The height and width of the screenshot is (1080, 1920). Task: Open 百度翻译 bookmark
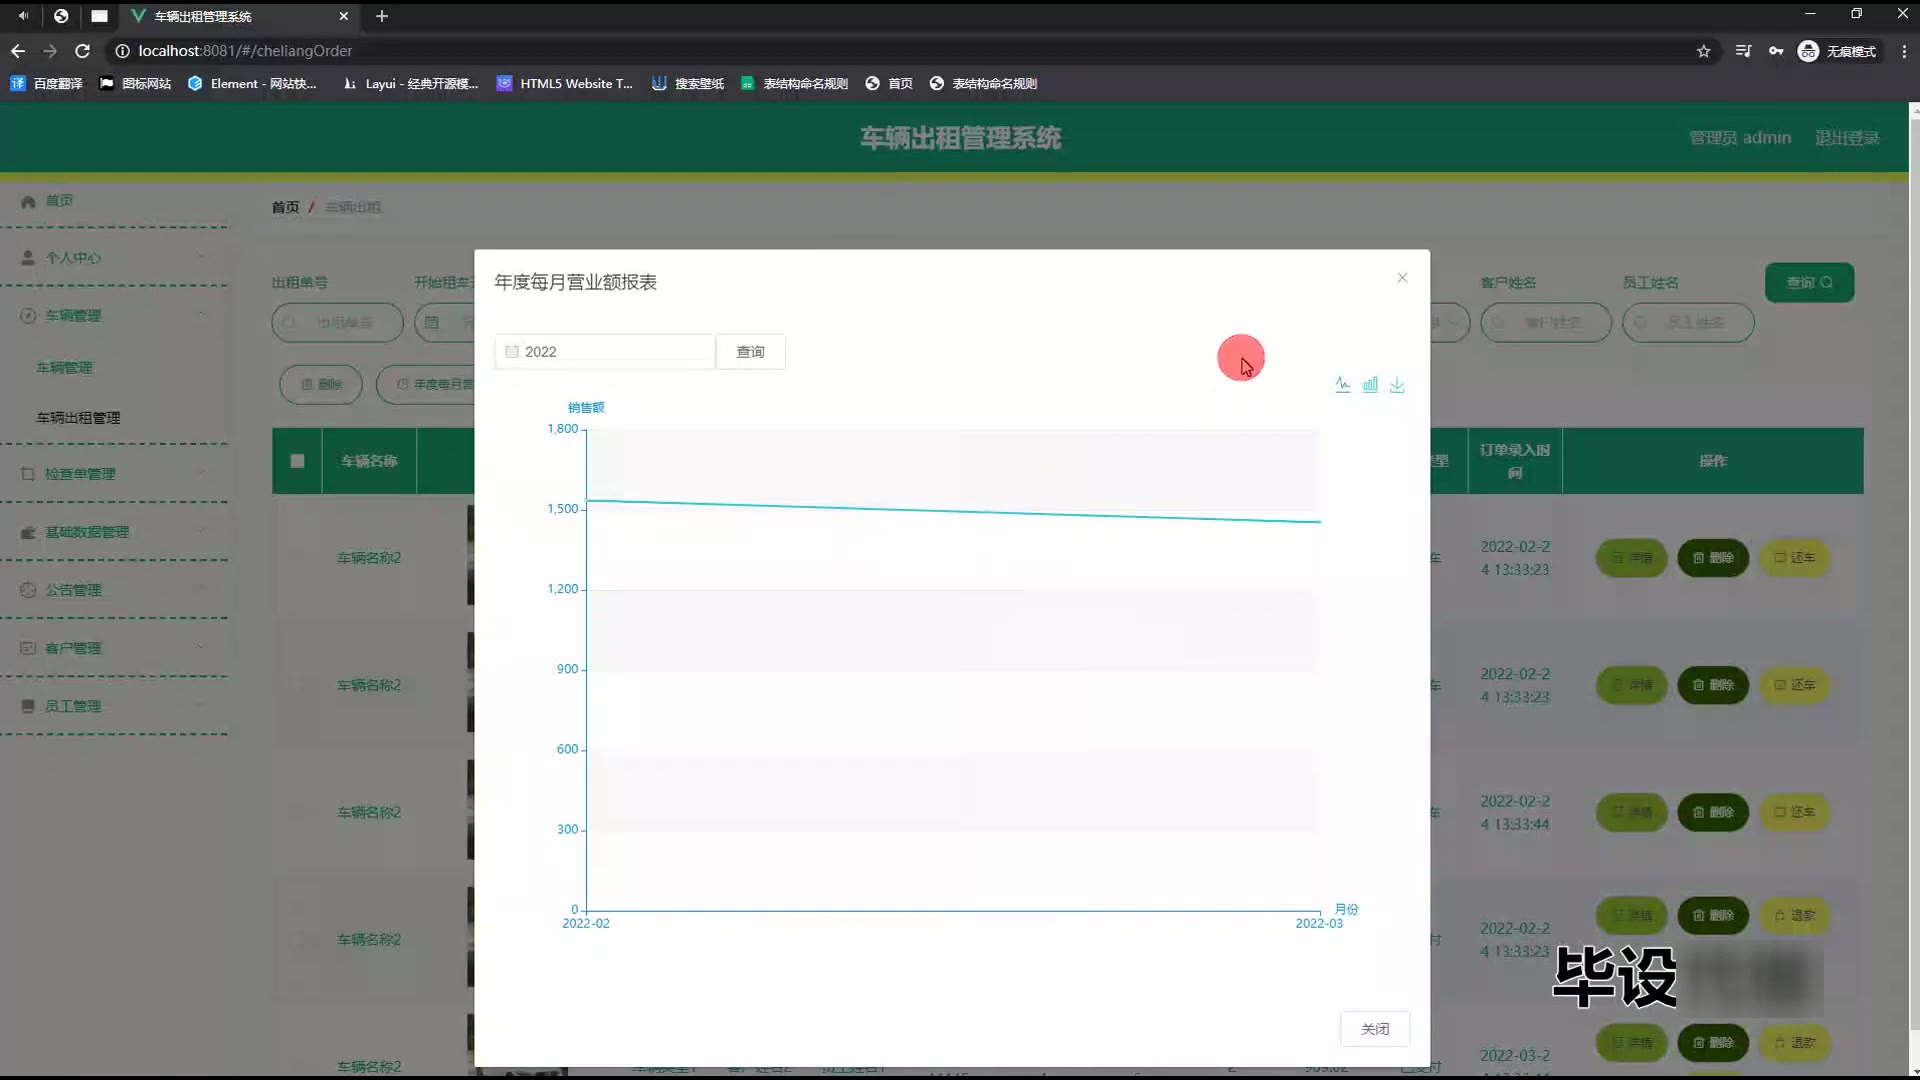click(46, 84)
